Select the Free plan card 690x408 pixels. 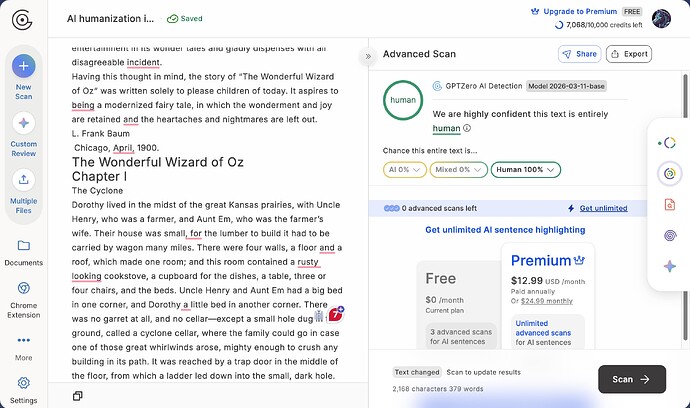[x=459, y=305]
